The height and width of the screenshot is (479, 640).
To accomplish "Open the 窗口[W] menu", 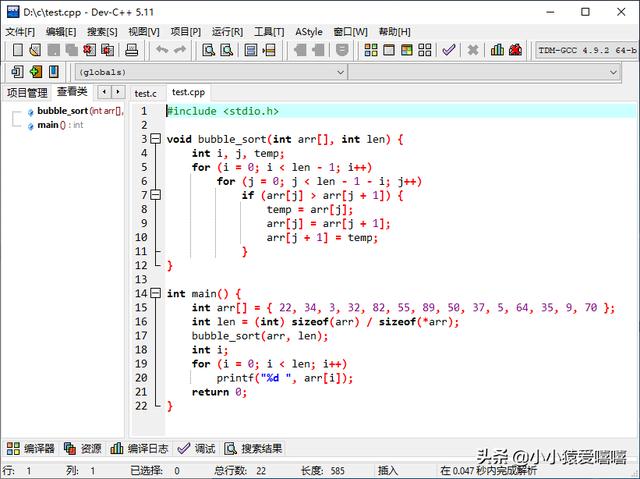I will [x=350, y=31].
